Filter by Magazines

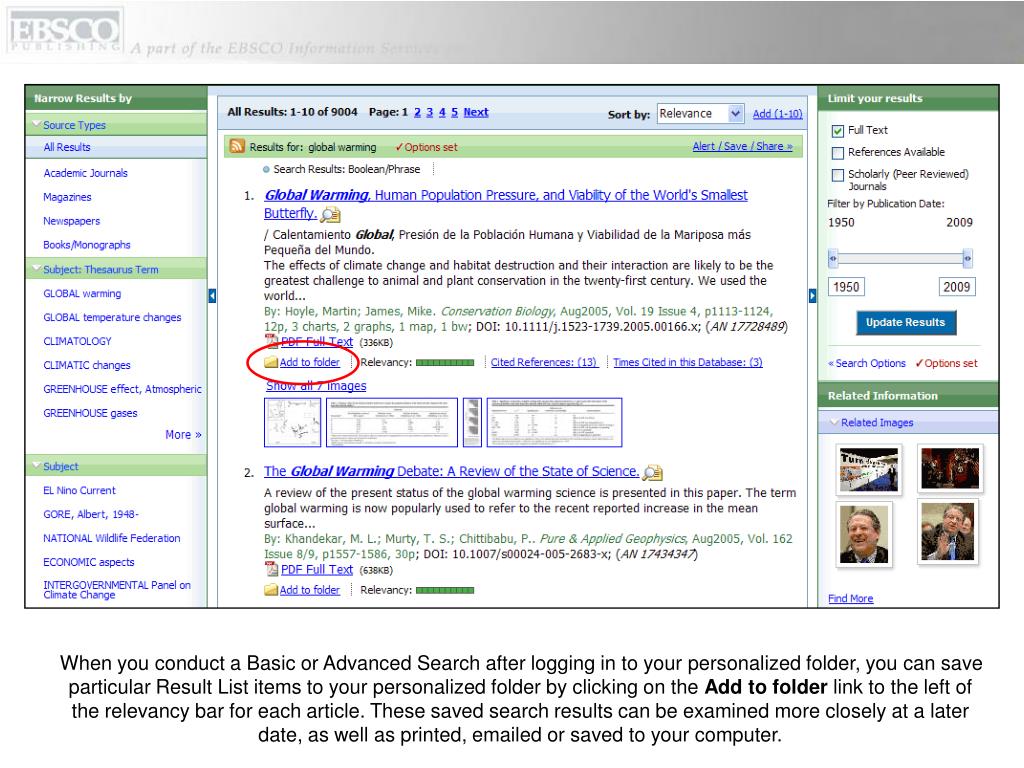coord(67,197)
